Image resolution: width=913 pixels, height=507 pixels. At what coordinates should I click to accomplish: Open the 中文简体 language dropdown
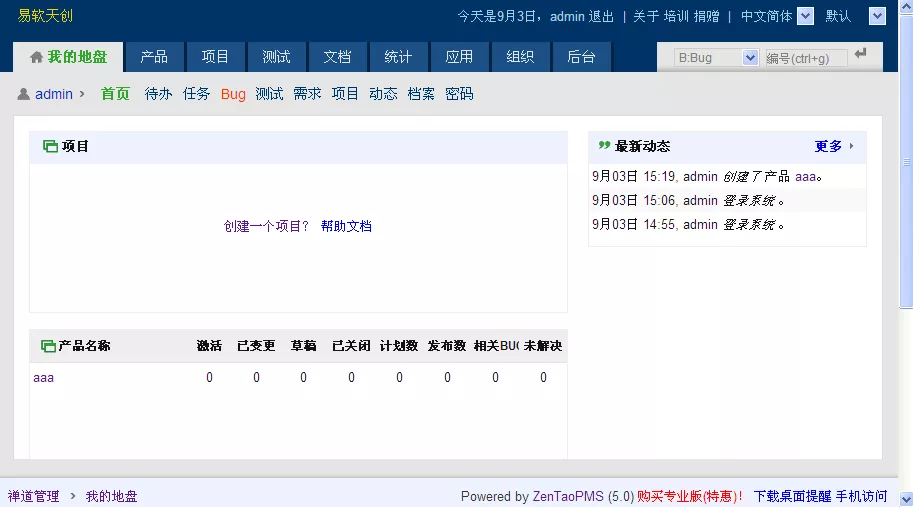click(x=805, y=16)
